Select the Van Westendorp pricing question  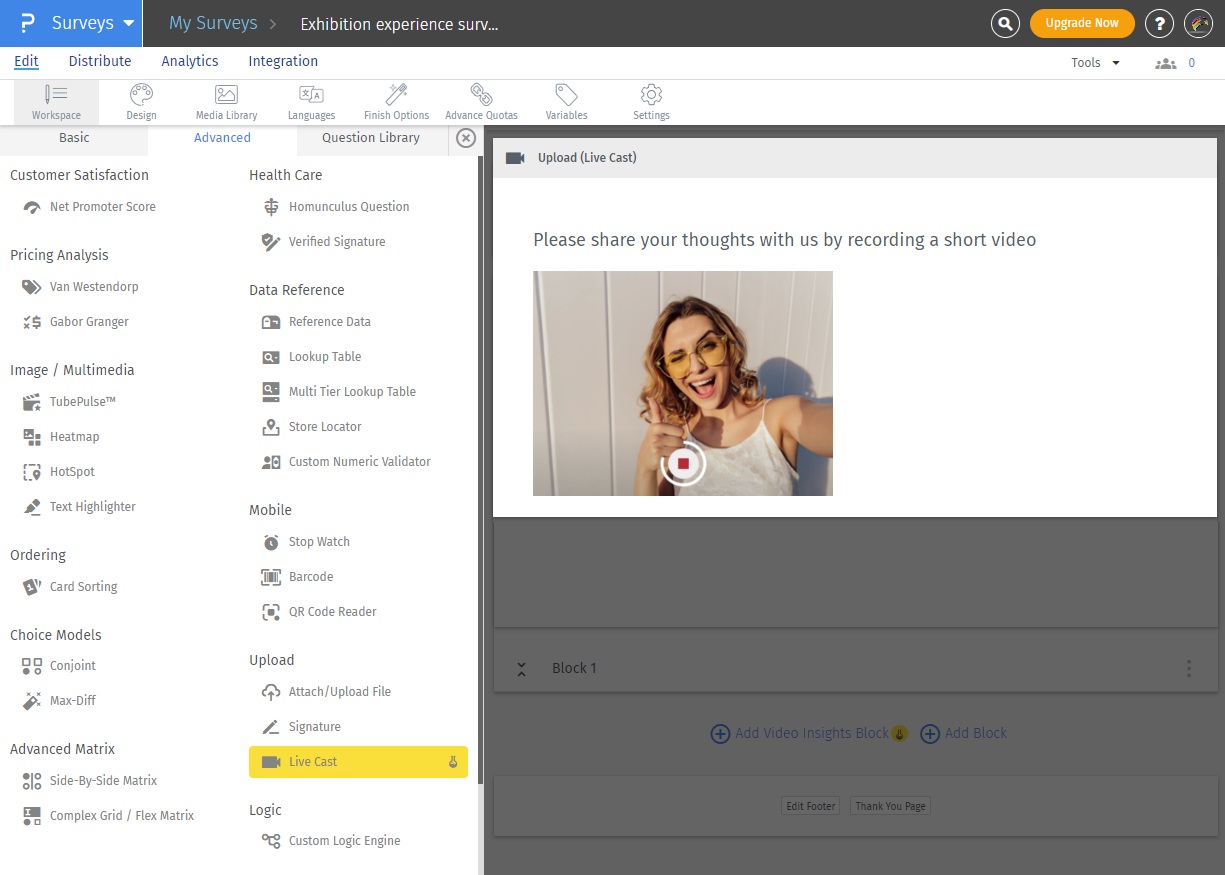pos(92,287)
